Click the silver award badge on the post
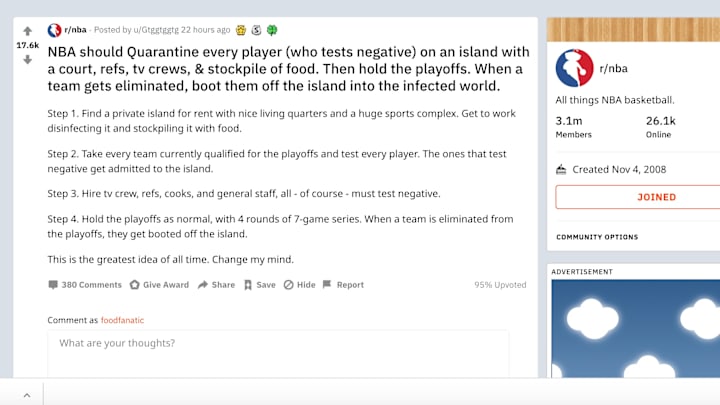The image size is (720, 405). (x=257, y=30)
